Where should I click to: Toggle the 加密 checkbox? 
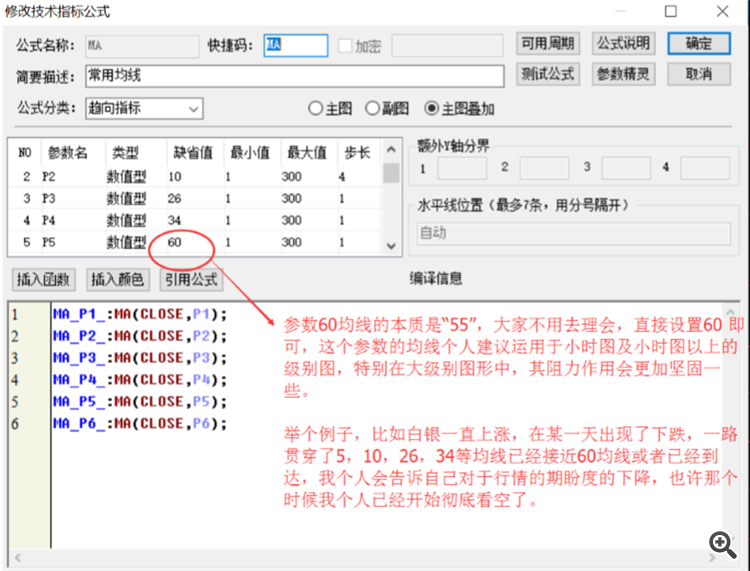click(x=345, y=46)
